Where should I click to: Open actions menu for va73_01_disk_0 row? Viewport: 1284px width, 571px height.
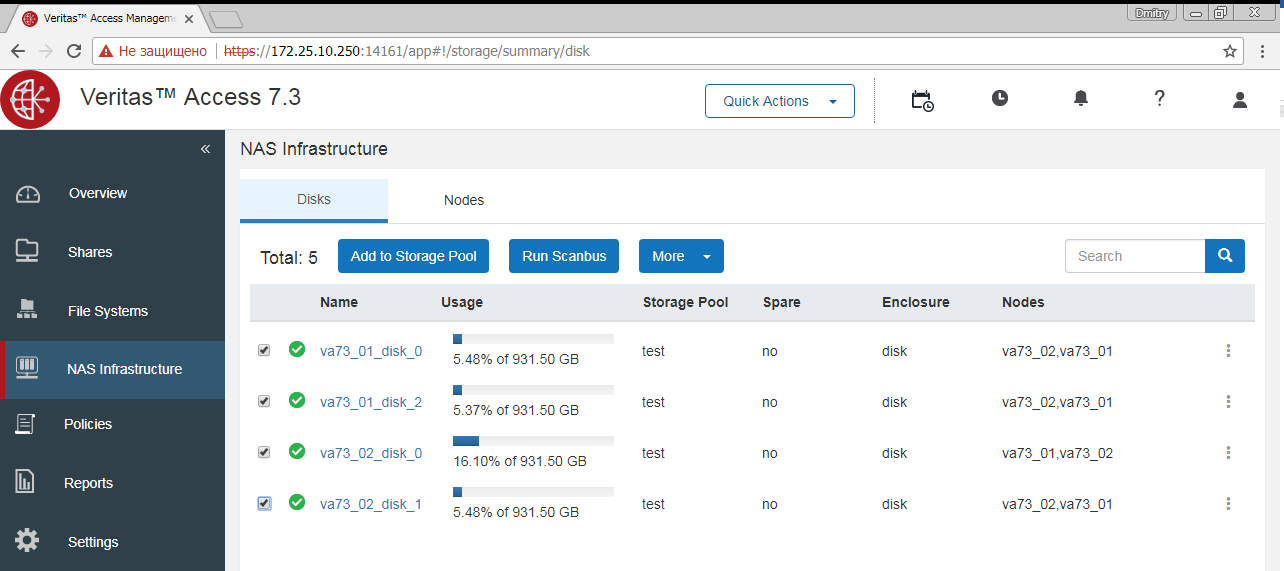[1228, 351]
